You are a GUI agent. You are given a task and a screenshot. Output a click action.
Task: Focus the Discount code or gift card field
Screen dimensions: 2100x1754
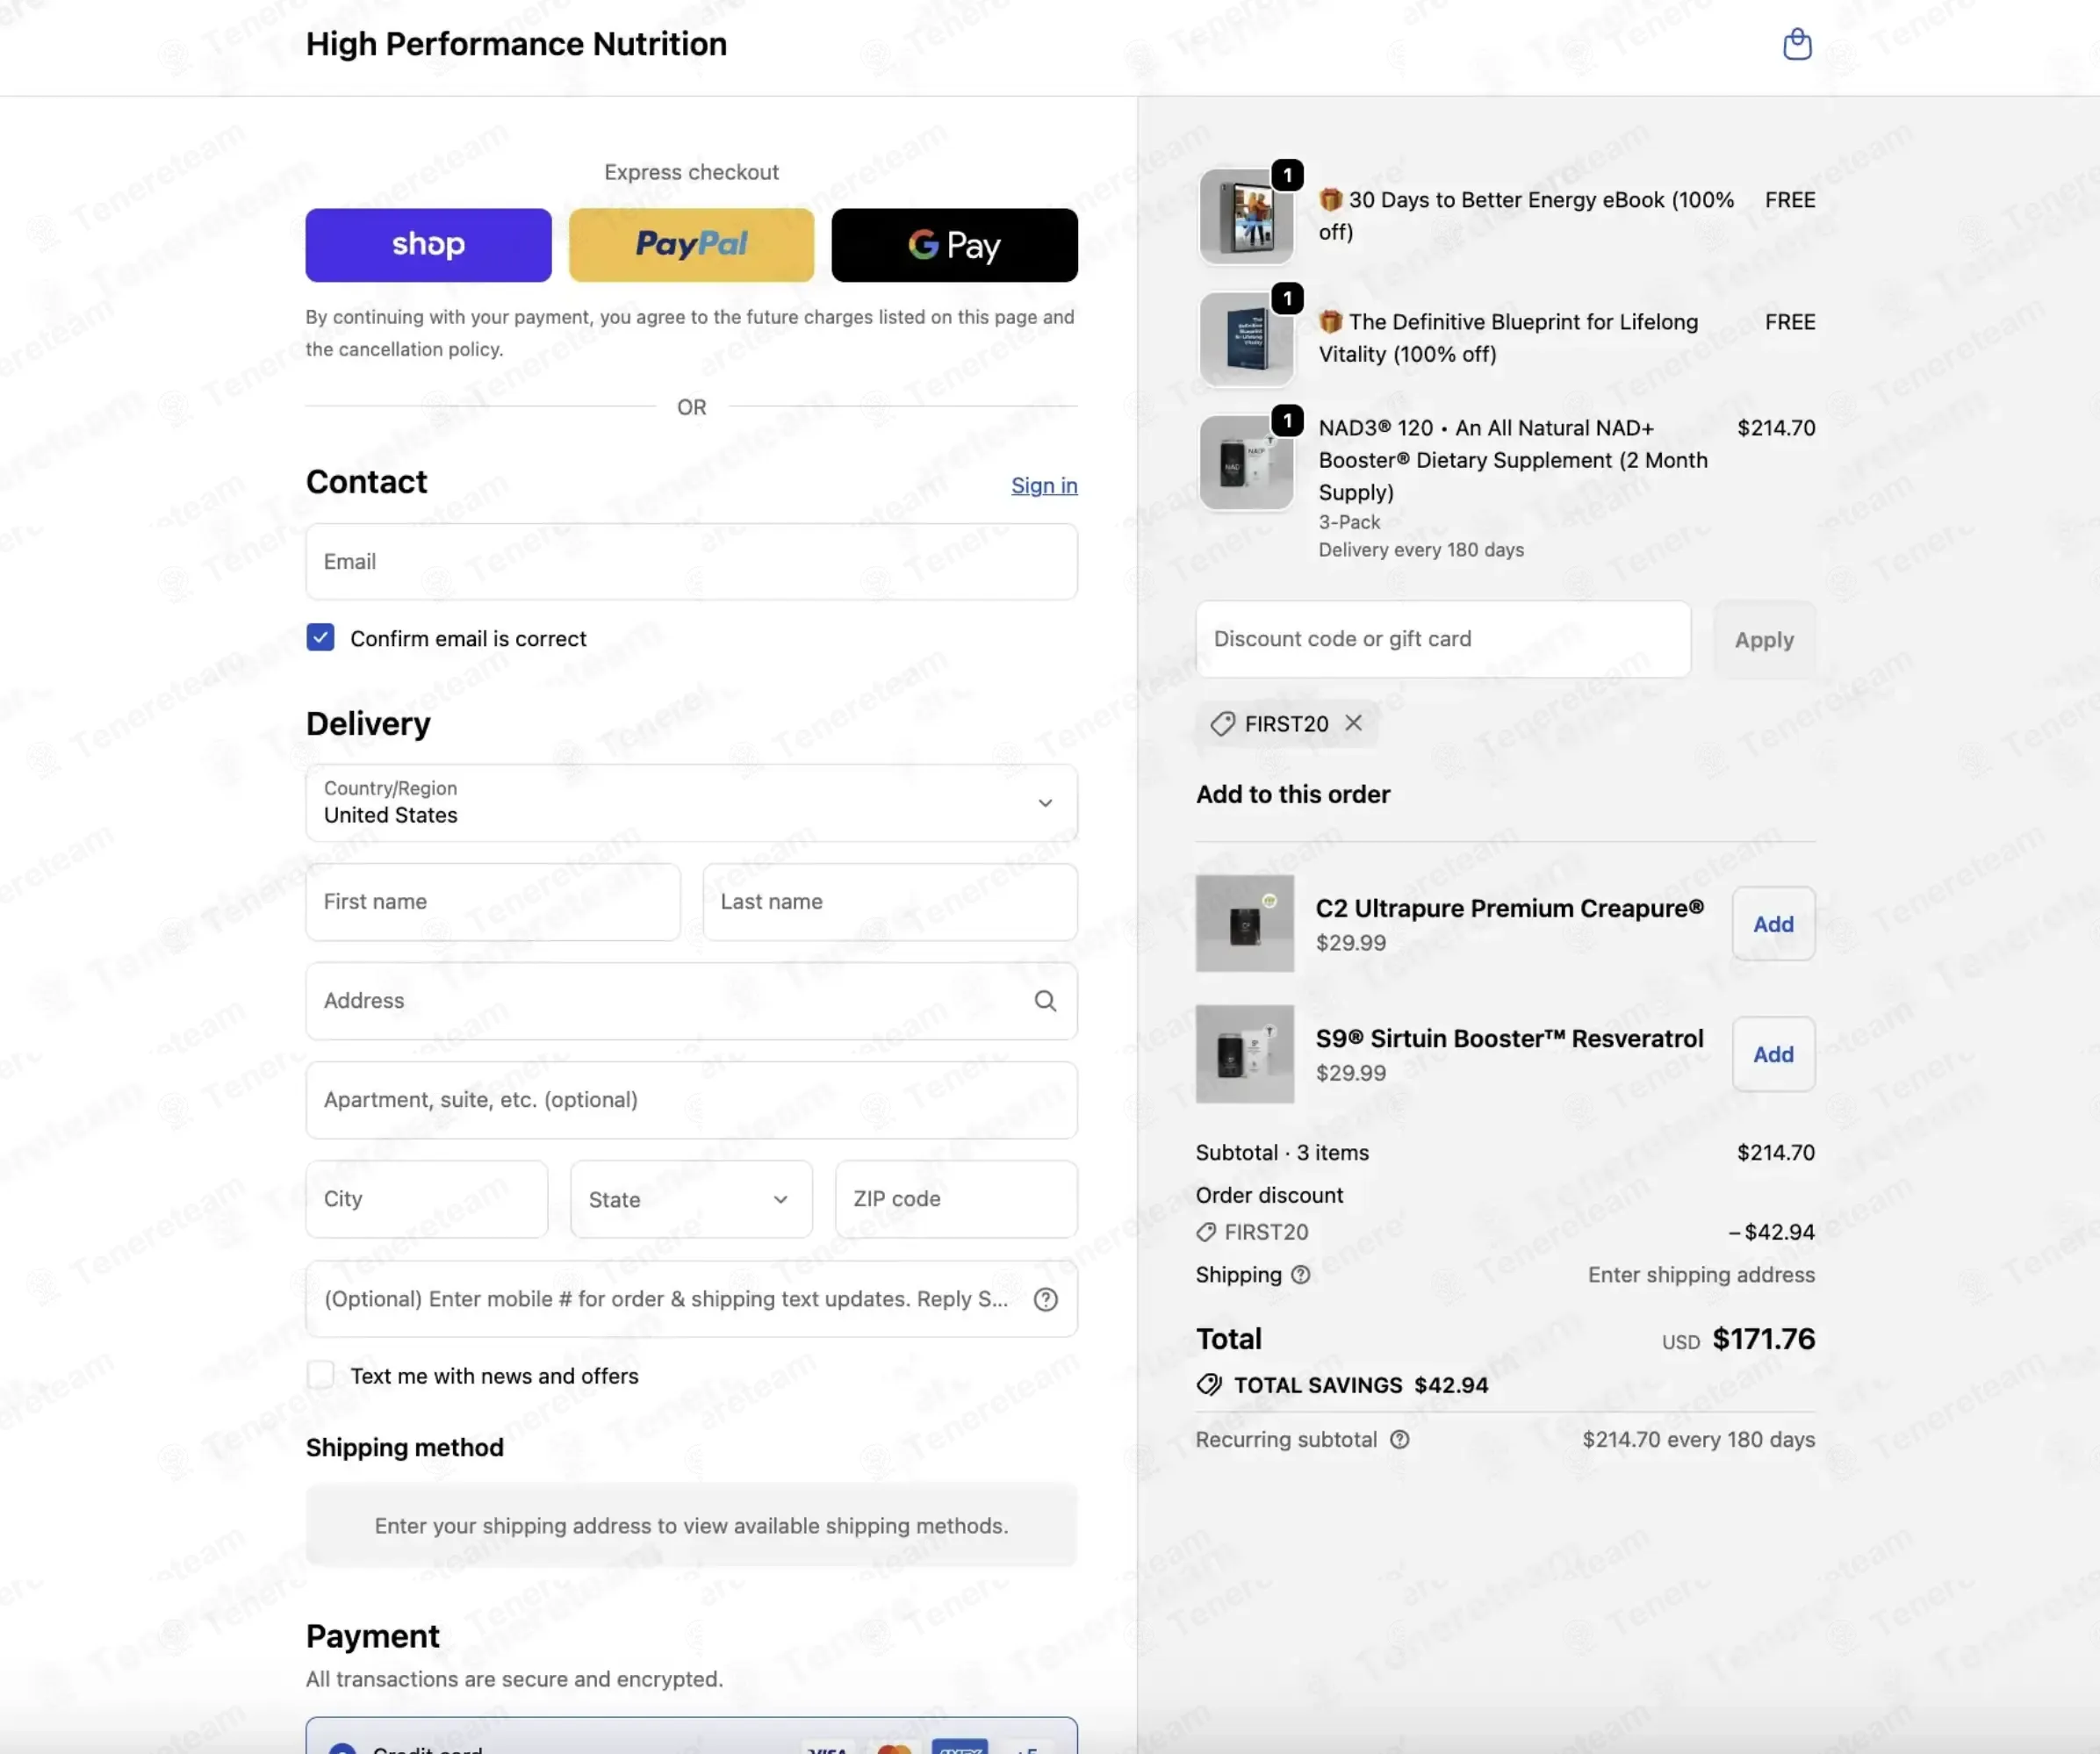click(1443, 639)
